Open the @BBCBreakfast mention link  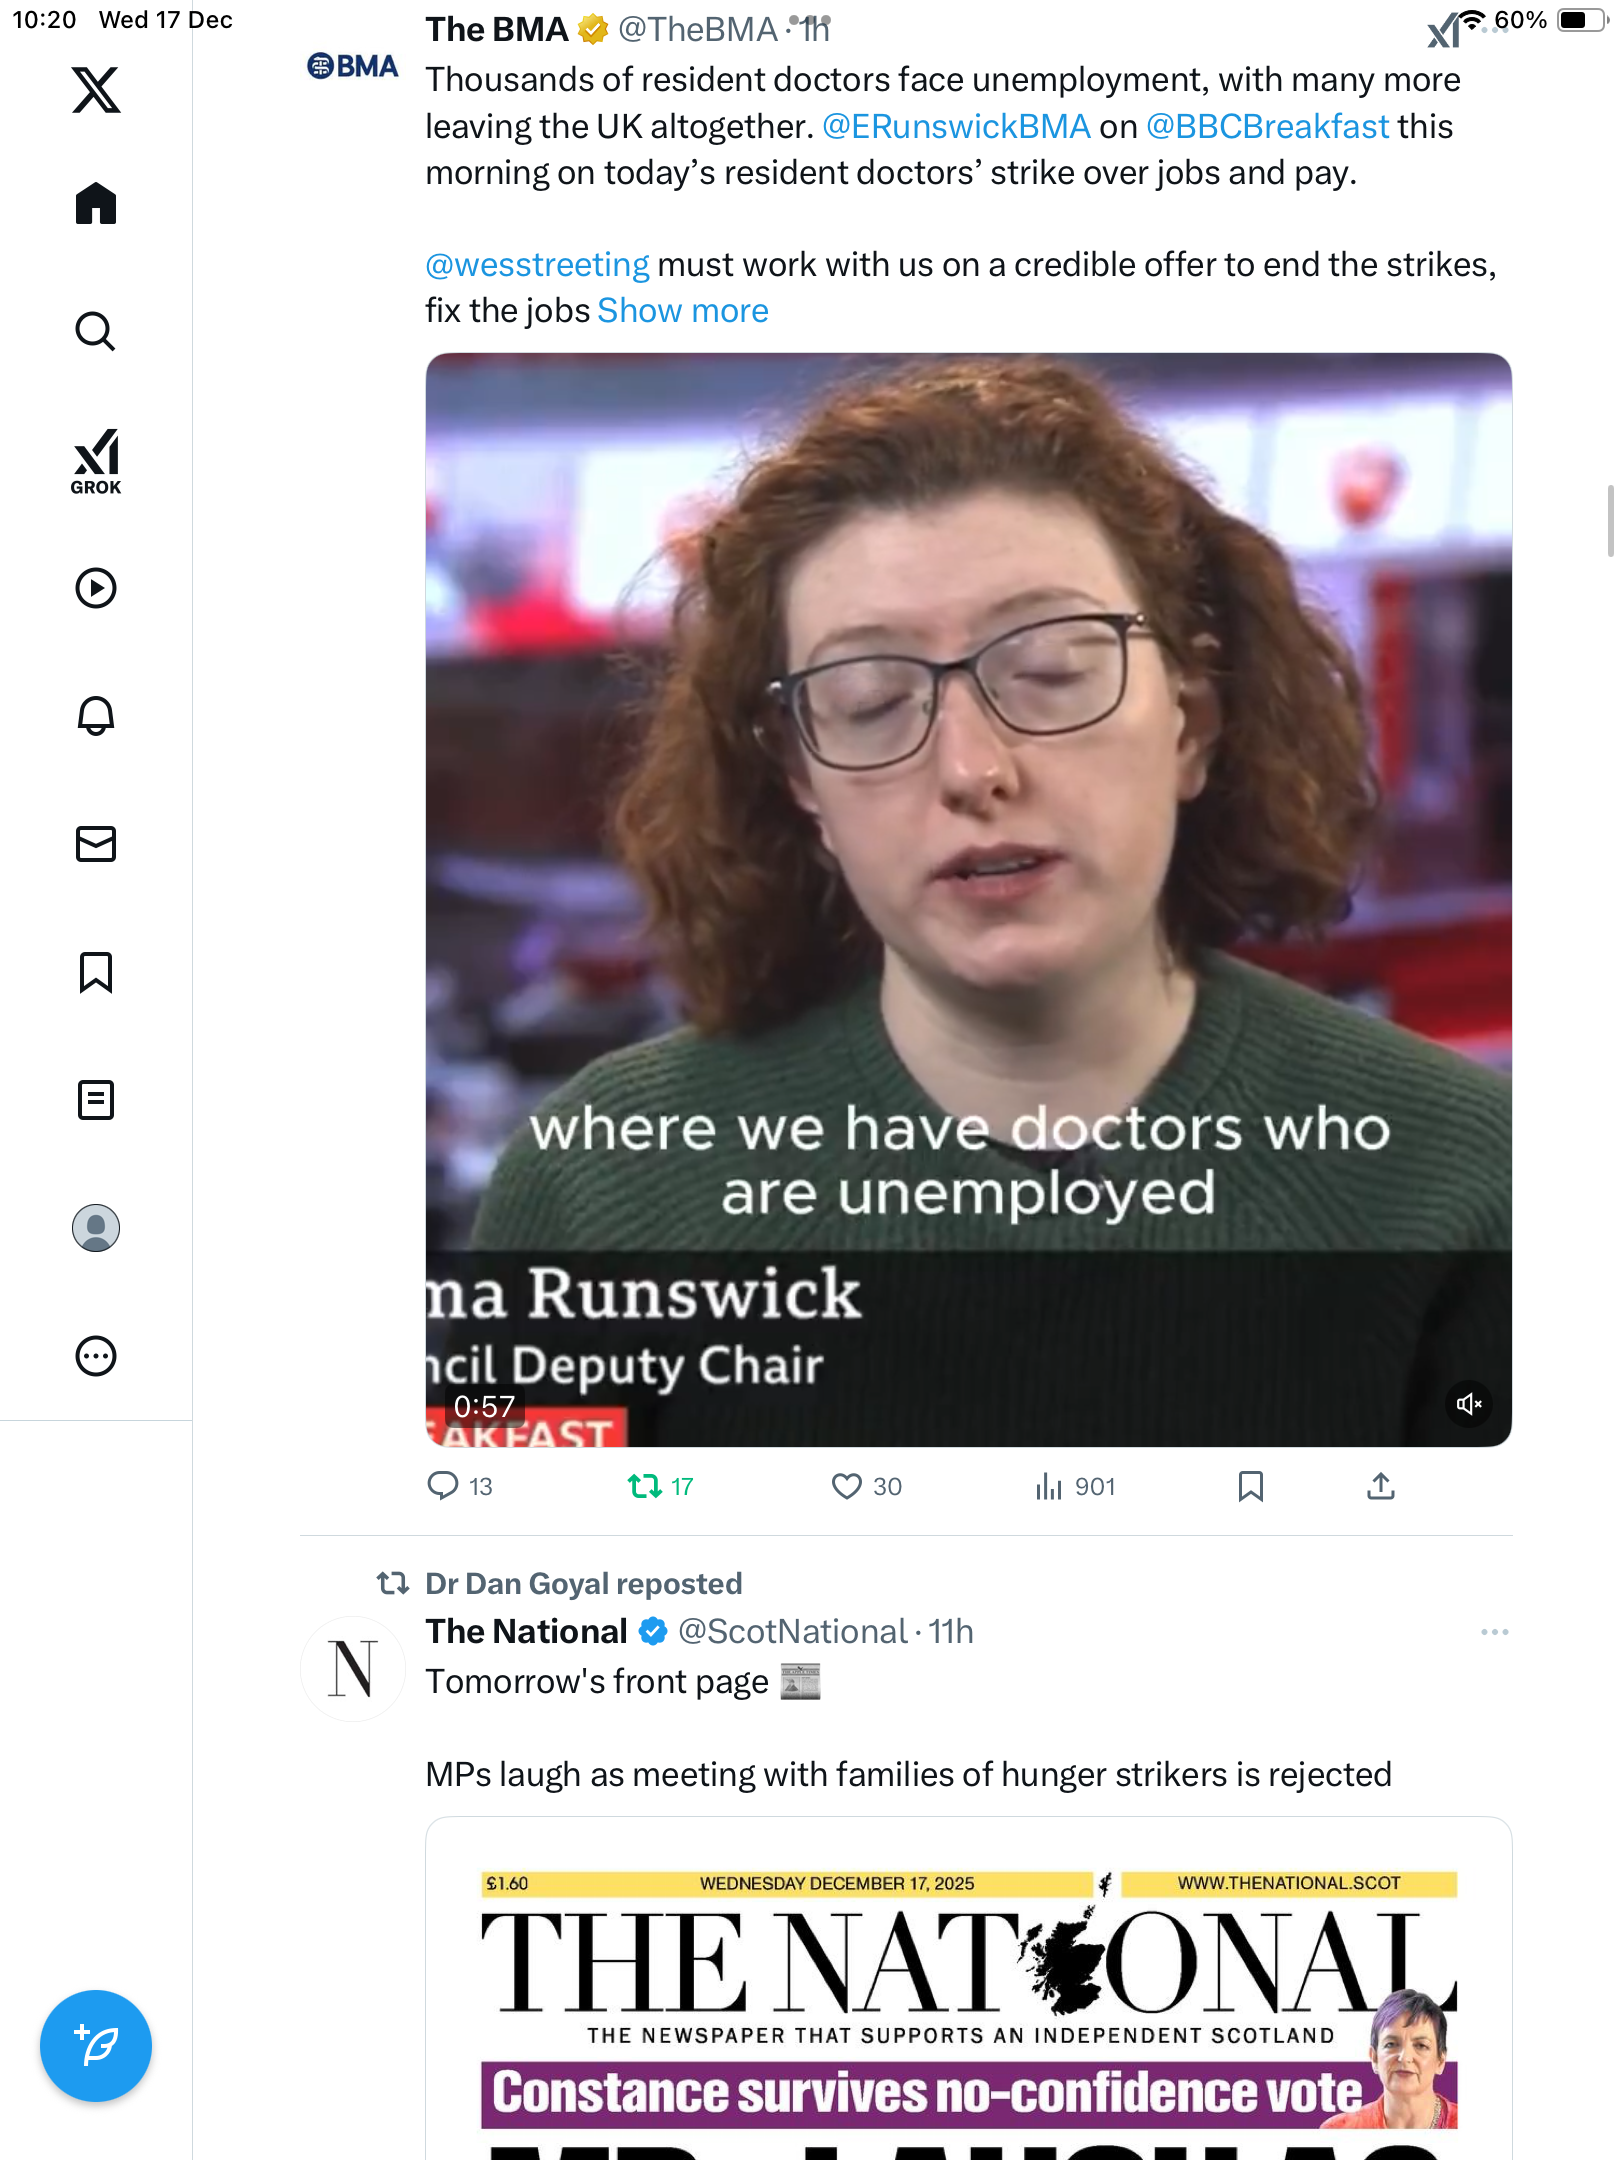pyautogui.click(x=1268, y=127)
